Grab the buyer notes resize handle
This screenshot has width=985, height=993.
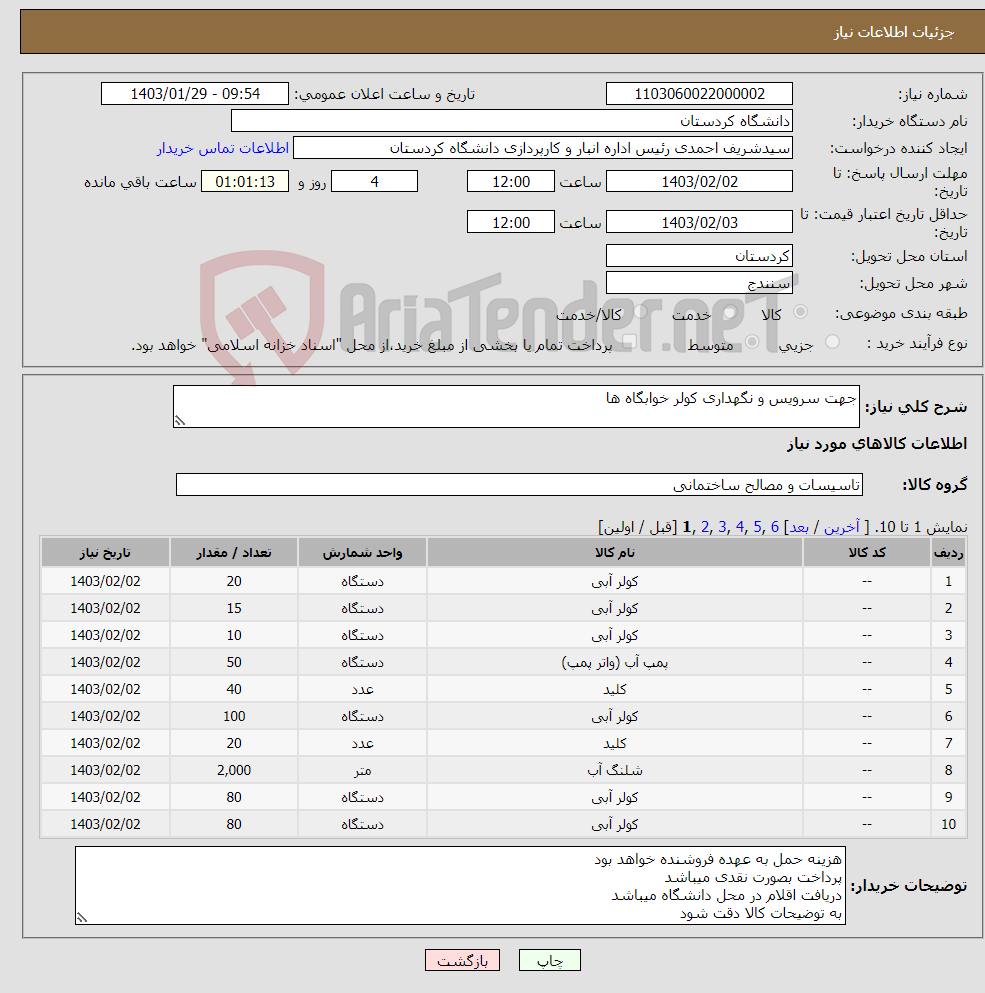tap(82, 918)
